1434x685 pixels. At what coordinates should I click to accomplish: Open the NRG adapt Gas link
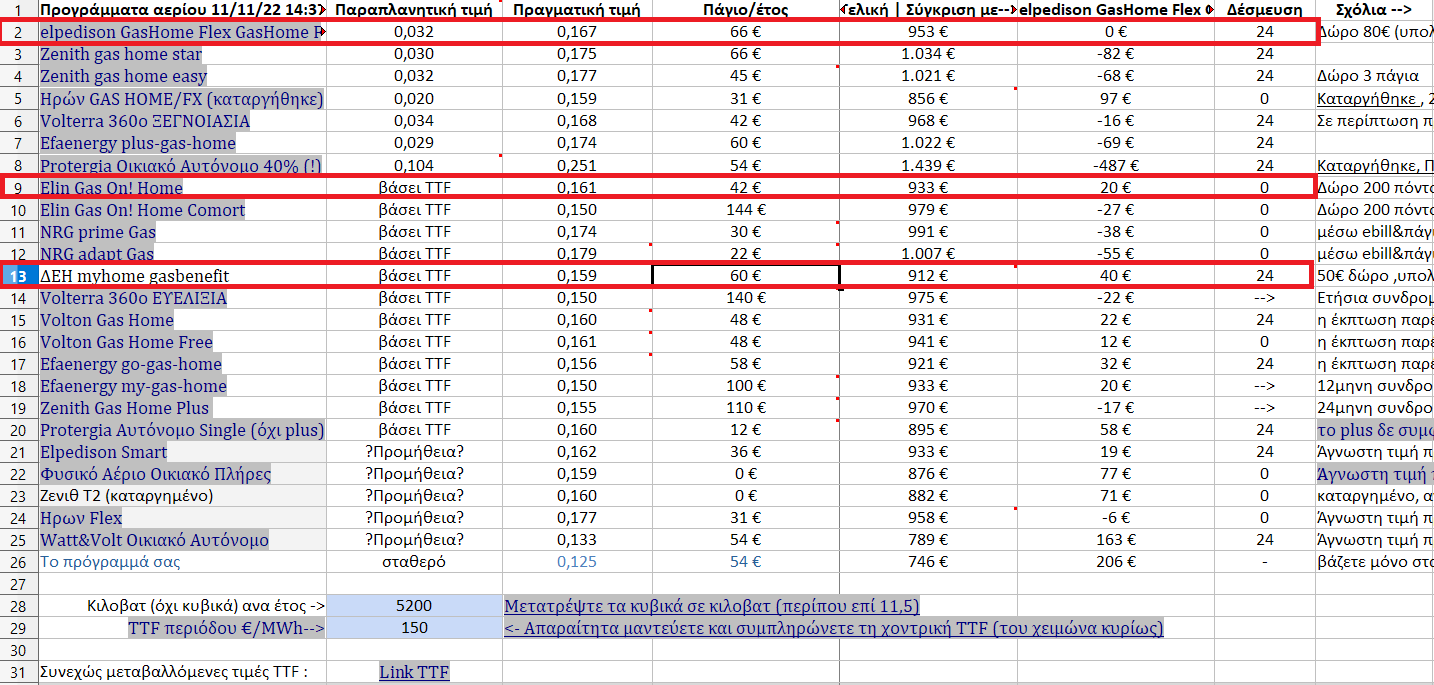point(97,254)
